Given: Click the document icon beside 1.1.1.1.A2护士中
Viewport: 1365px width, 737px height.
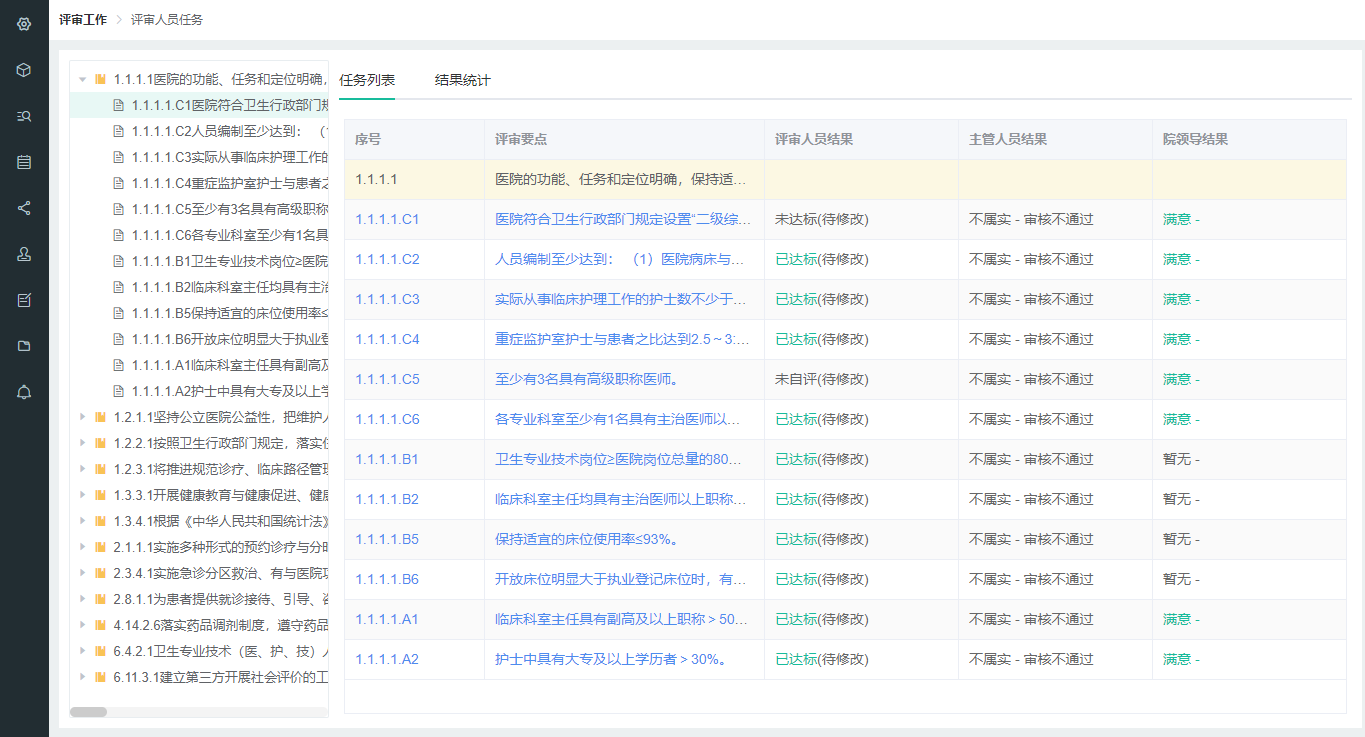Looking at the screenshot, I should 118,391.
